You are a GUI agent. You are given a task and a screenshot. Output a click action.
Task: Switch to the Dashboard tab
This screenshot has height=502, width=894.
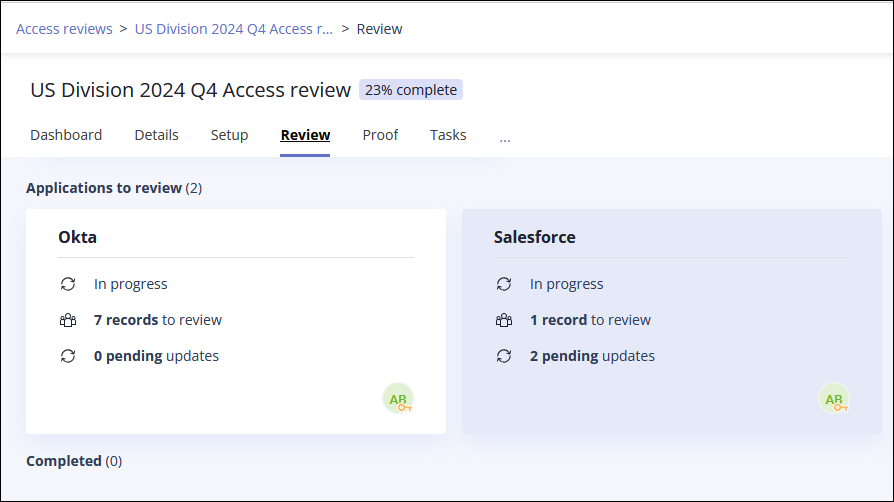coord(66,135)
